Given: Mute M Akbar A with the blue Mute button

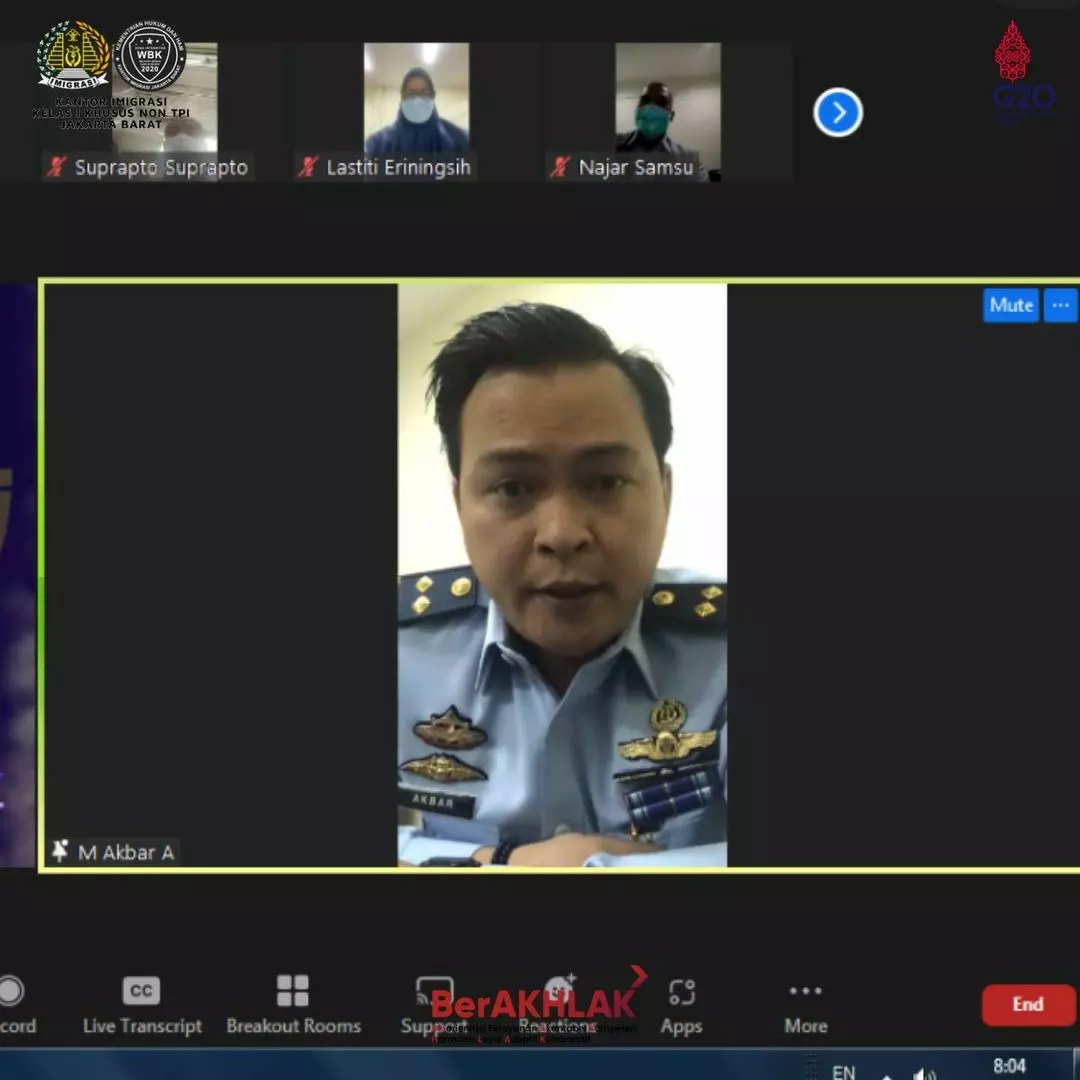Looking at the screenshot, I should 1011,305.
